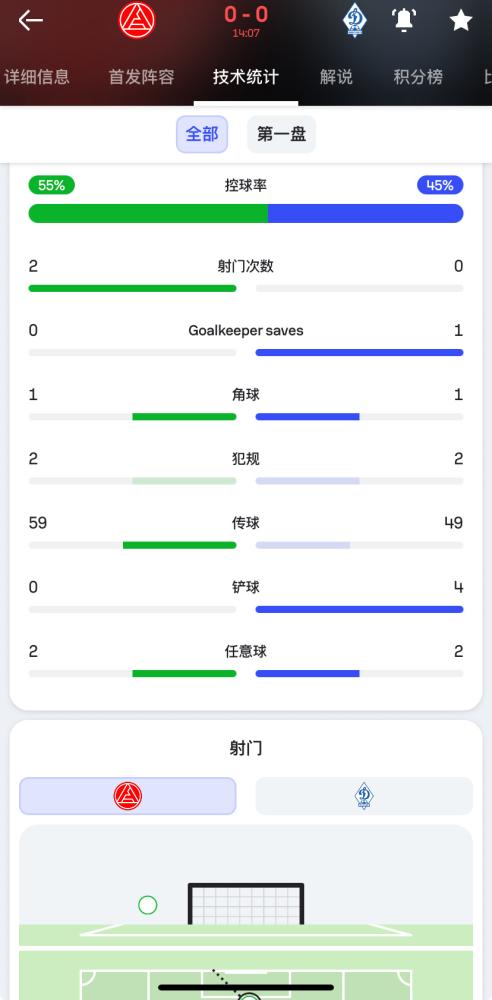This screenshot has width=492, height=1000.
Task: Add the match to favorites with the star
Action: click(x=460, y=20)
